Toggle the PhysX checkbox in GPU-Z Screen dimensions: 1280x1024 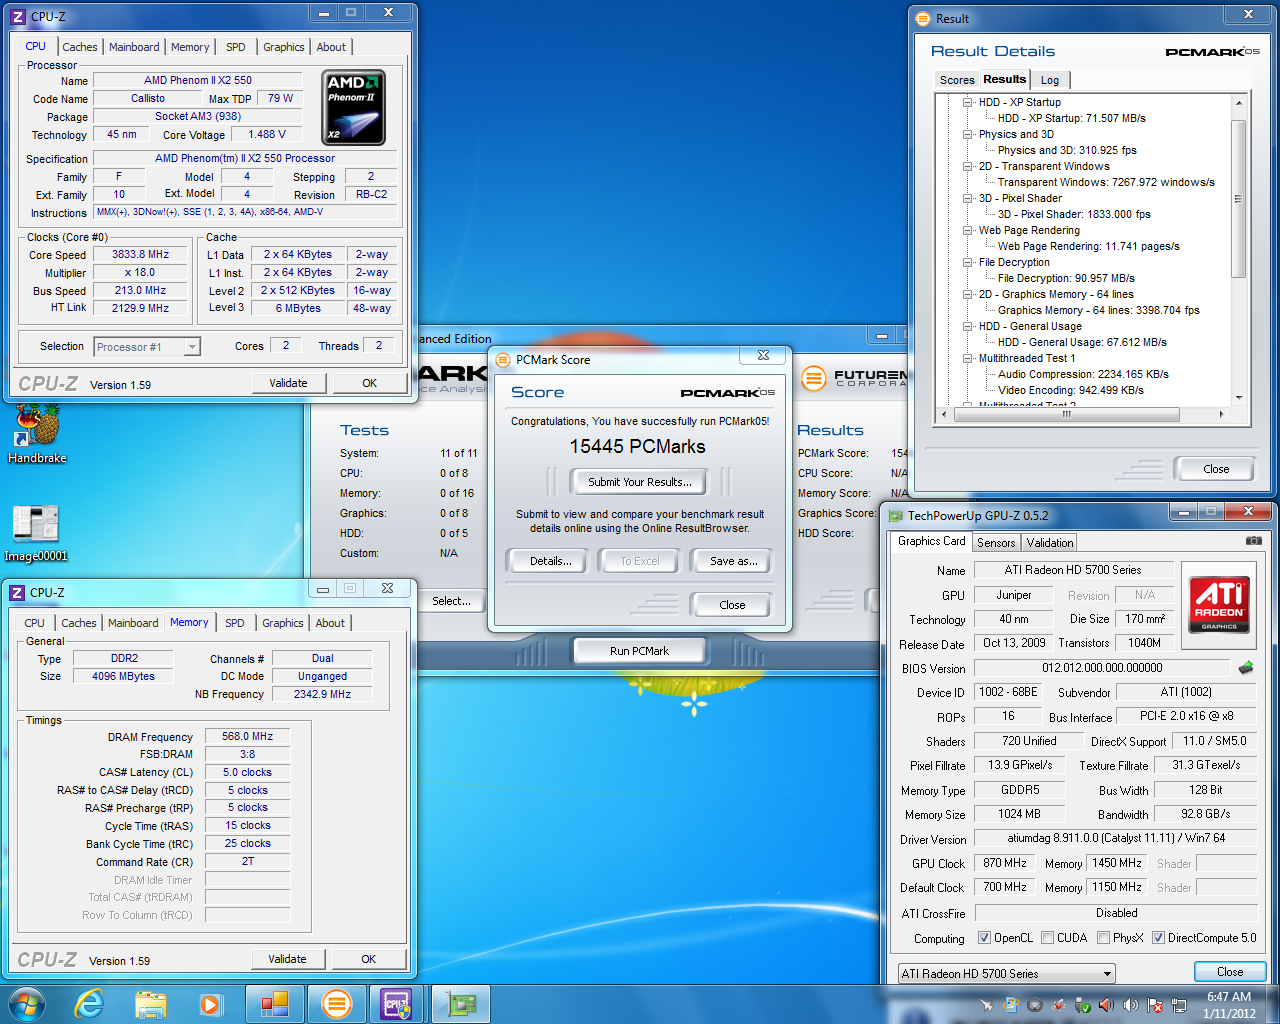click(x=1104, y=938)
